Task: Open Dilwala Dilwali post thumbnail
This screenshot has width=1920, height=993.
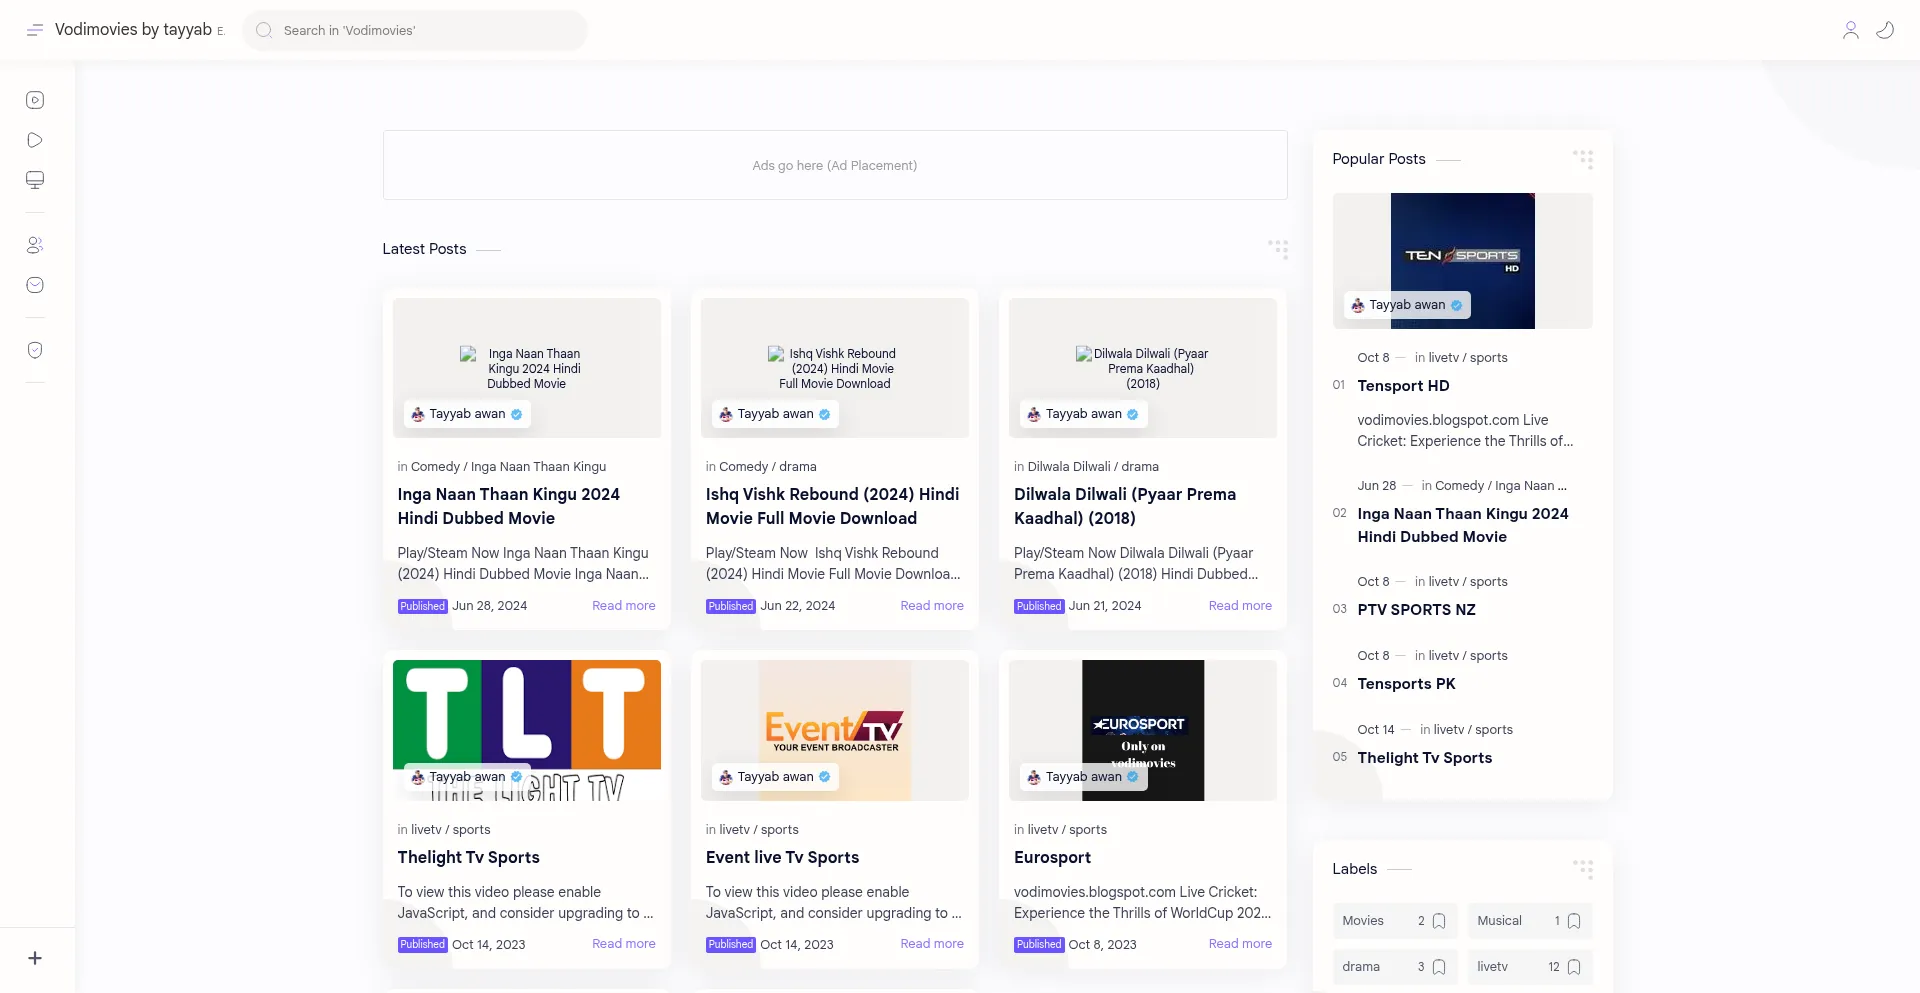Action: coord(1143,368)
